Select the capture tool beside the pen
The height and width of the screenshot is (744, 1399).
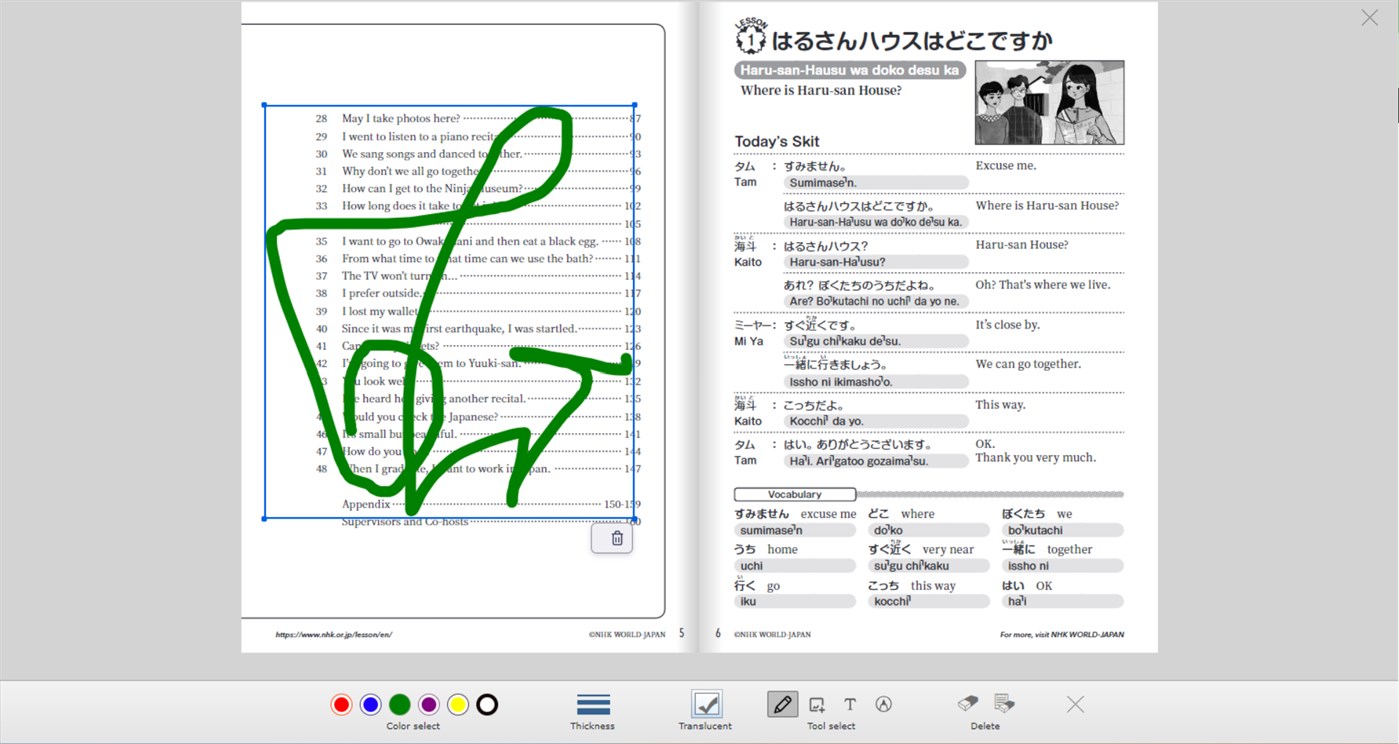click(815, 704)
